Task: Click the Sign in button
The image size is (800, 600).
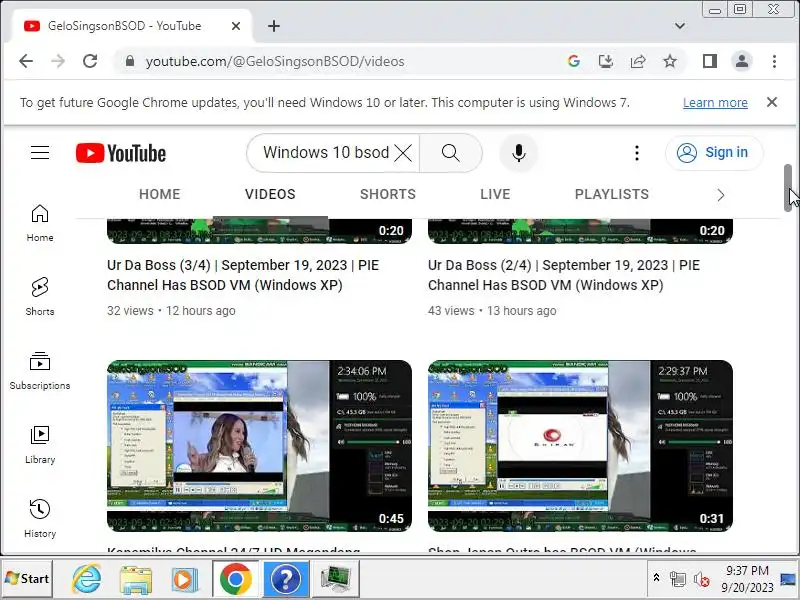Action: click(x=714, y=153)
